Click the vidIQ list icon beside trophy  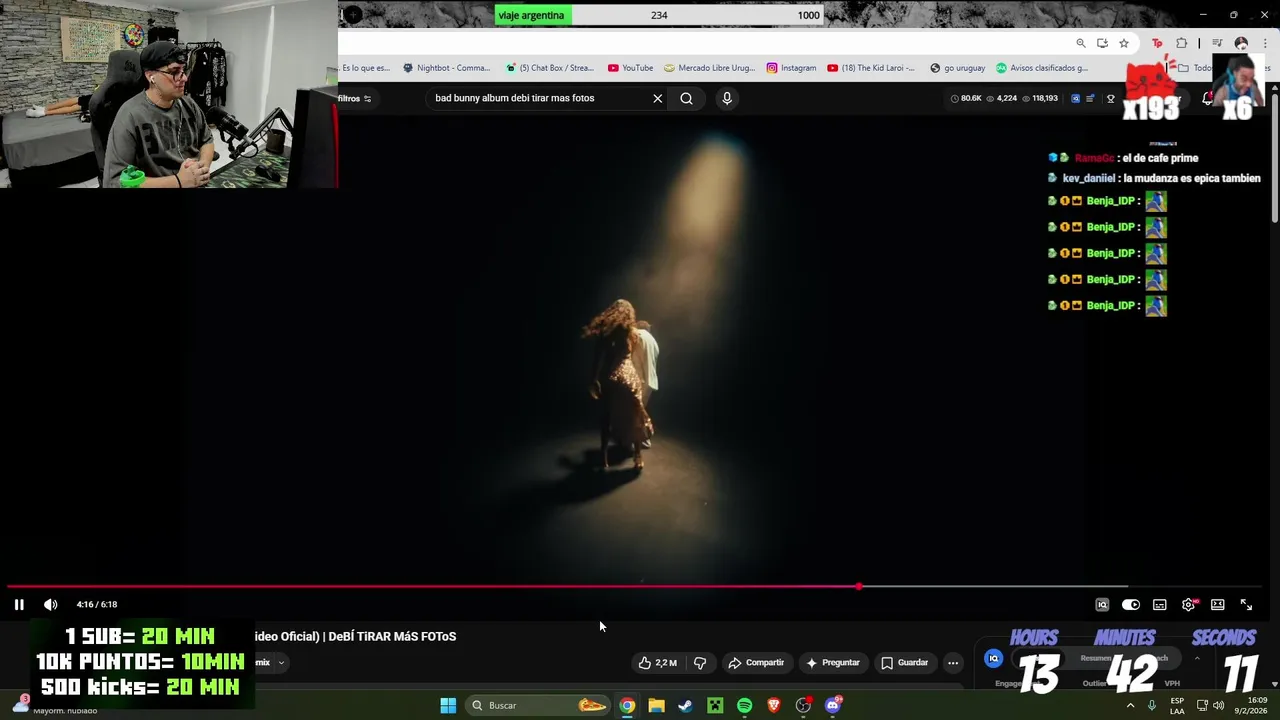[x=1090, y=98]
